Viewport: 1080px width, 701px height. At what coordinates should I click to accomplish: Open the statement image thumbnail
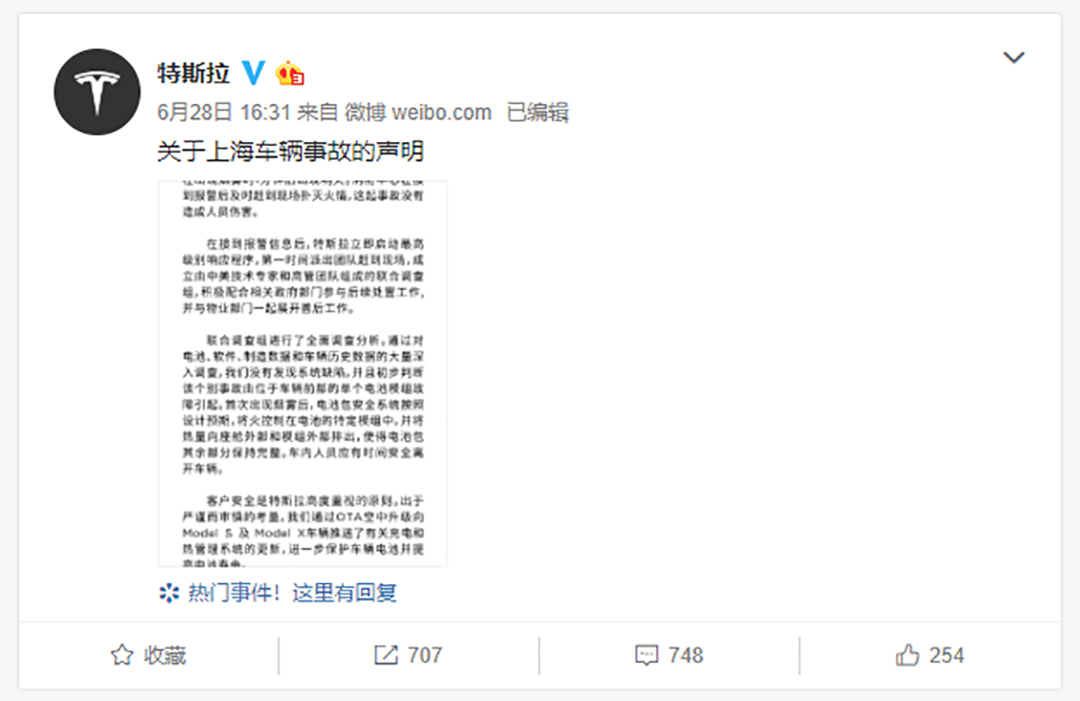pos(303,374)
